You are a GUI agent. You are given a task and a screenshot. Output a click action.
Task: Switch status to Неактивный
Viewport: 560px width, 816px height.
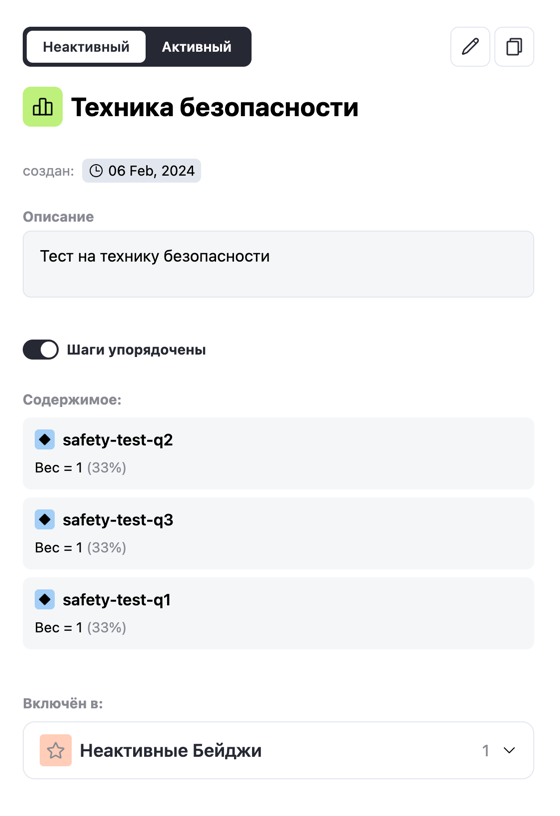86,47
